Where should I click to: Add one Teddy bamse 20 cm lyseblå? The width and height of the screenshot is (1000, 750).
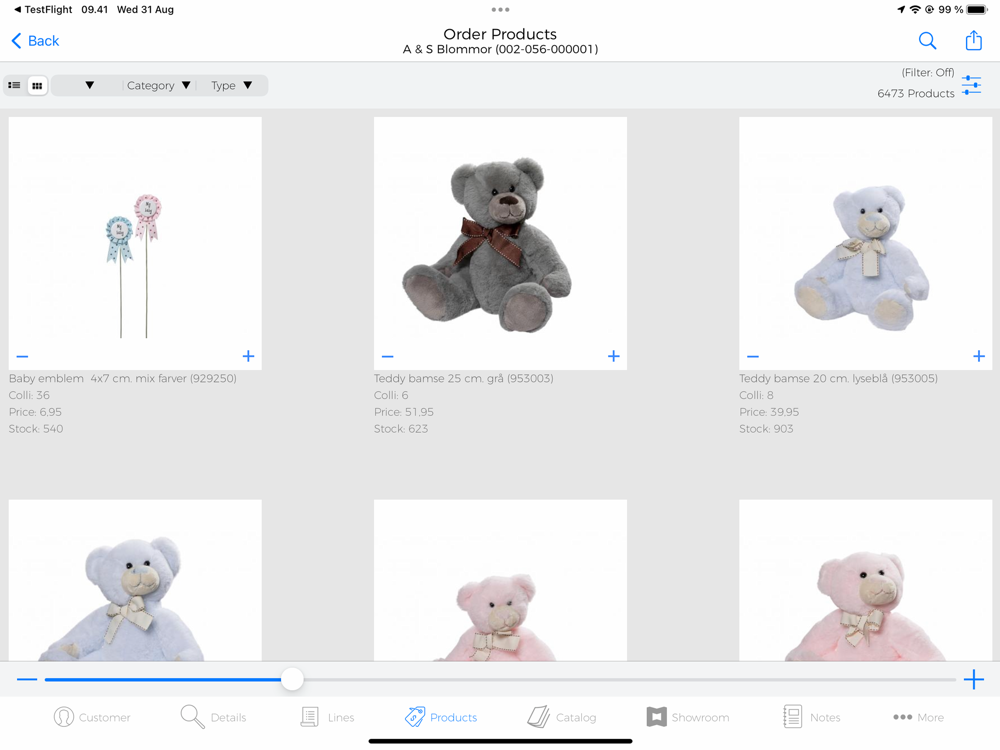coord(979,356)
